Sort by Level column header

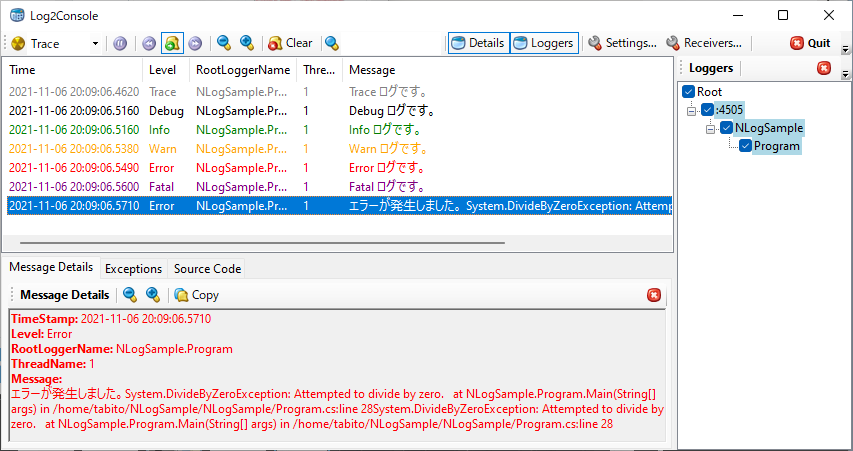pyautogui.click(x=166, y=70)
